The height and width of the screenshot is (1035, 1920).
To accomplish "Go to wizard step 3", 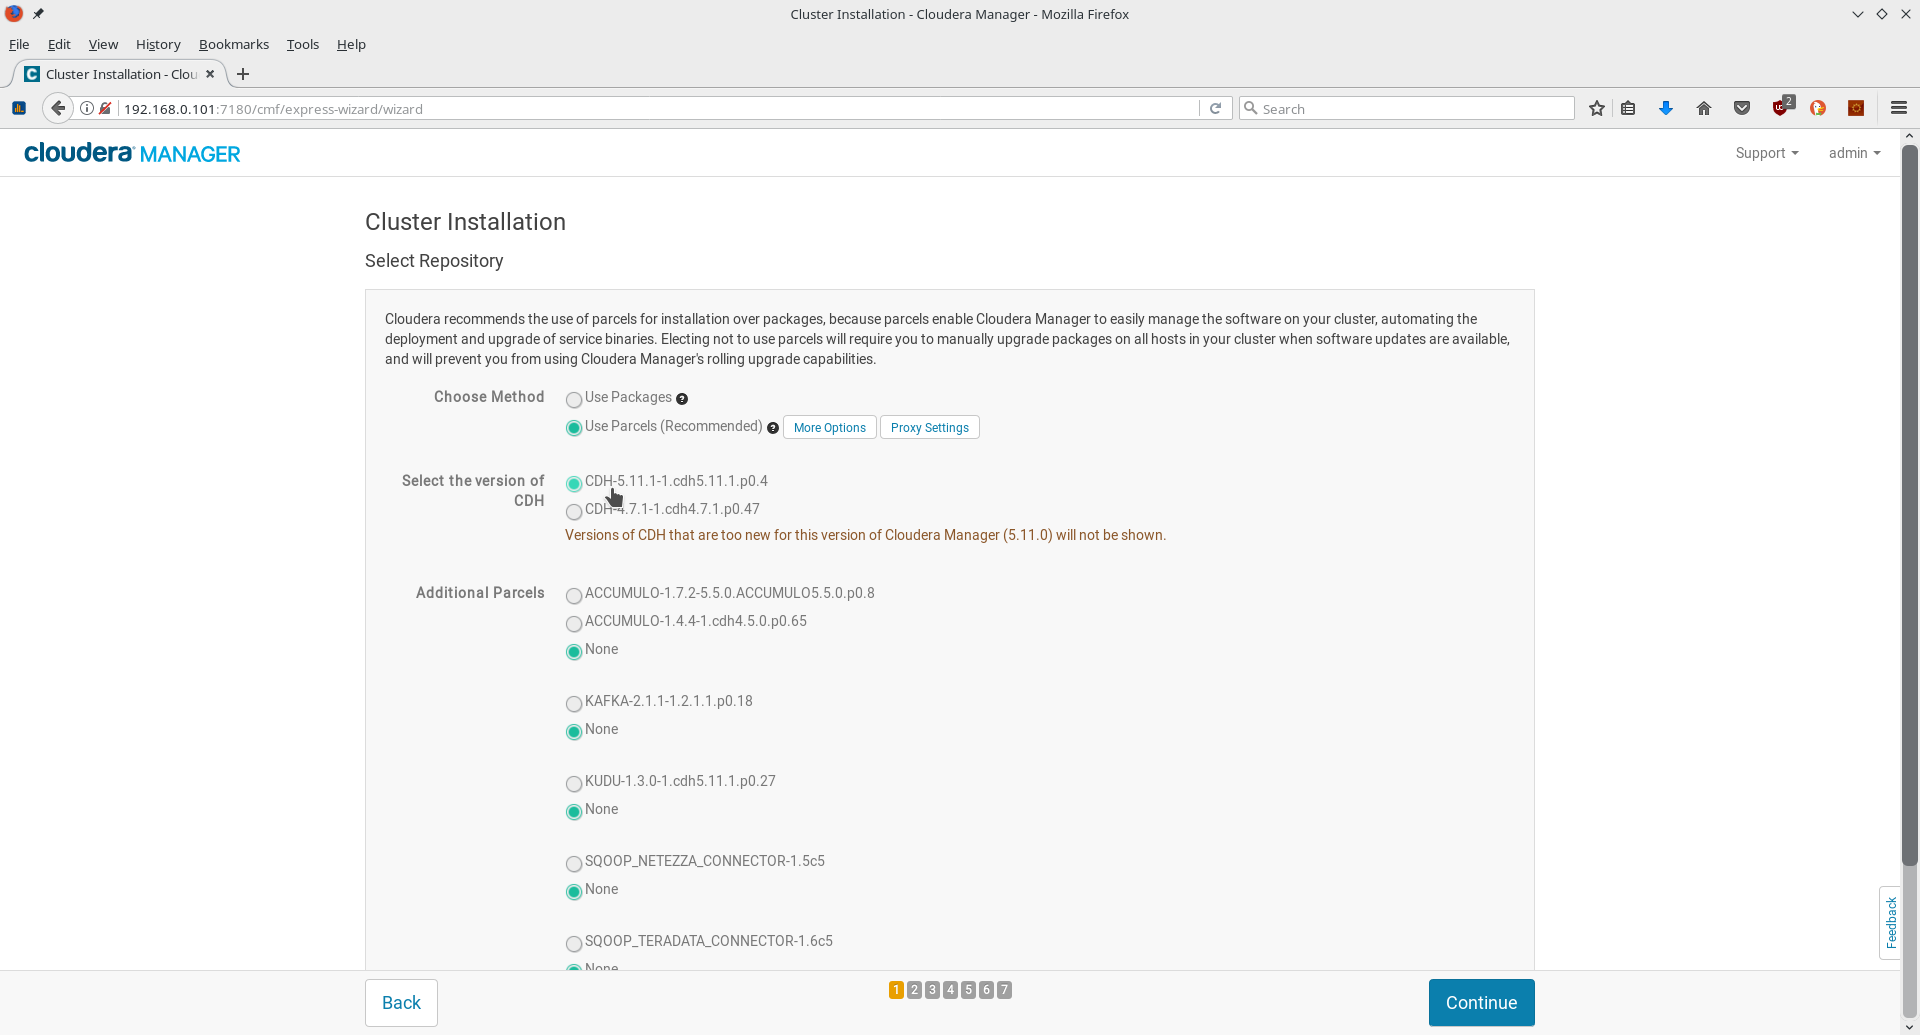I will click(932, 990).
